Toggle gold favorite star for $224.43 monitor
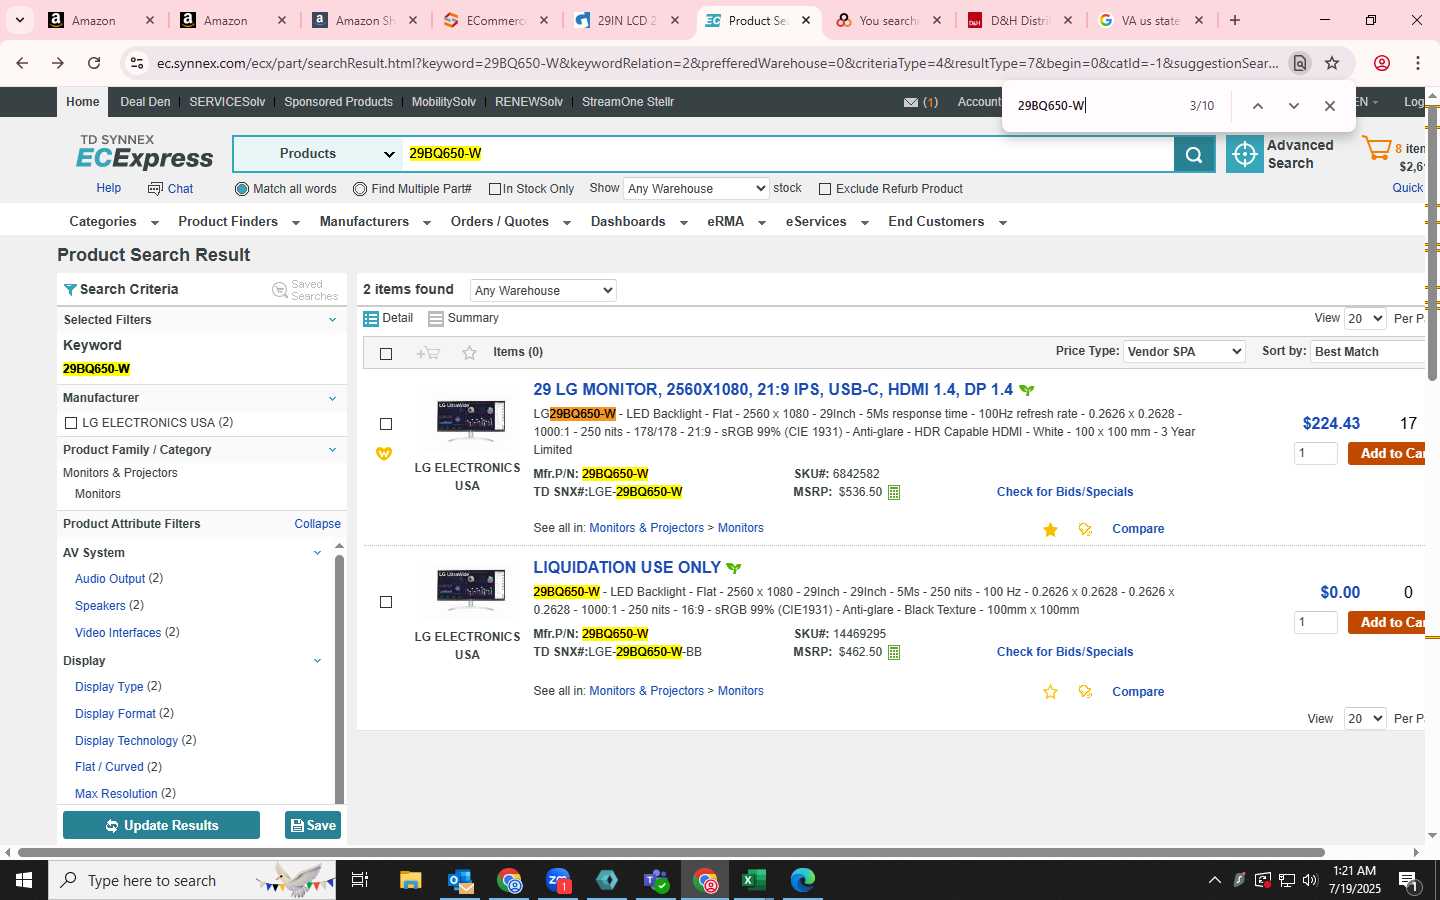Image resolution: width=1440 pixels, height=900 pixels. 1050,529
